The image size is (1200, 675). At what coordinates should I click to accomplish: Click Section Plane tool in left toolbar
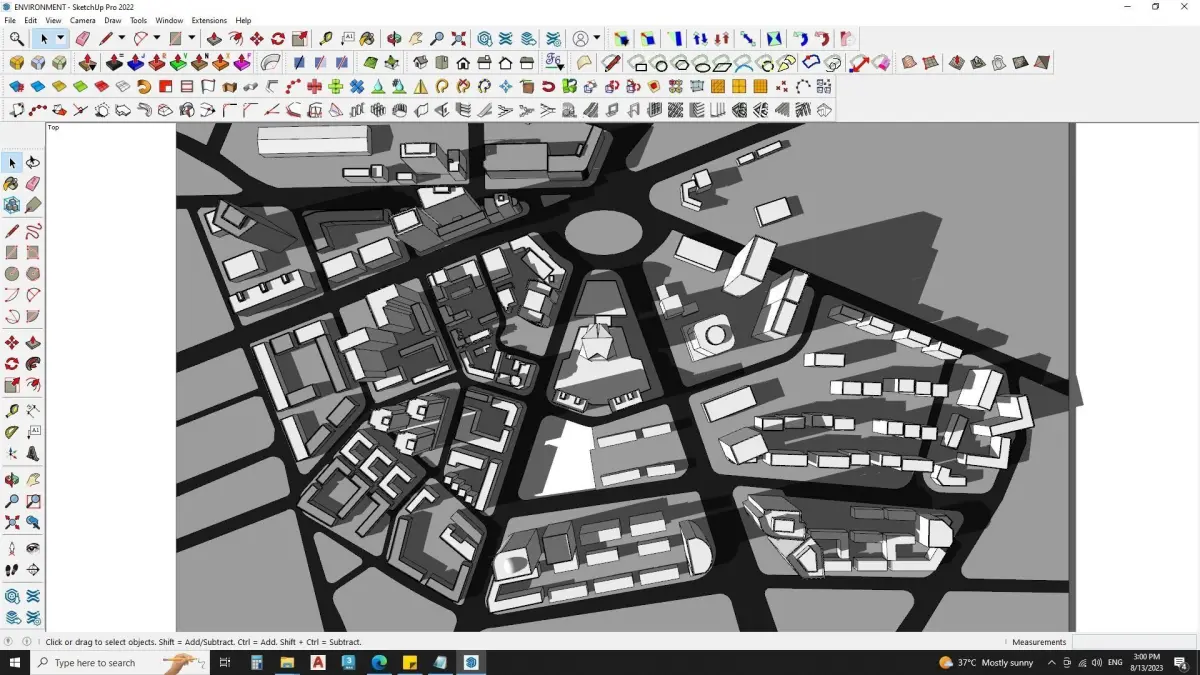33,569
